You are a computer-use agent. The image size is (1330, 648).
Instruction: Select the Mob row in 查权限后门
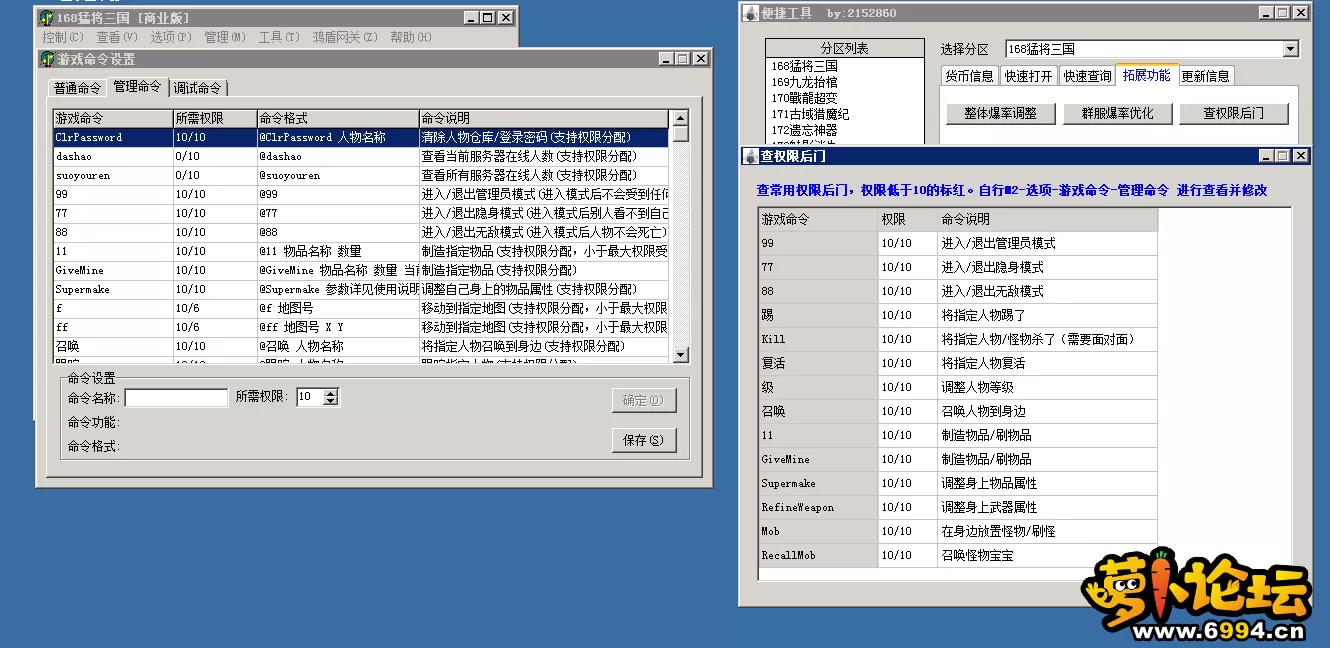958,531
